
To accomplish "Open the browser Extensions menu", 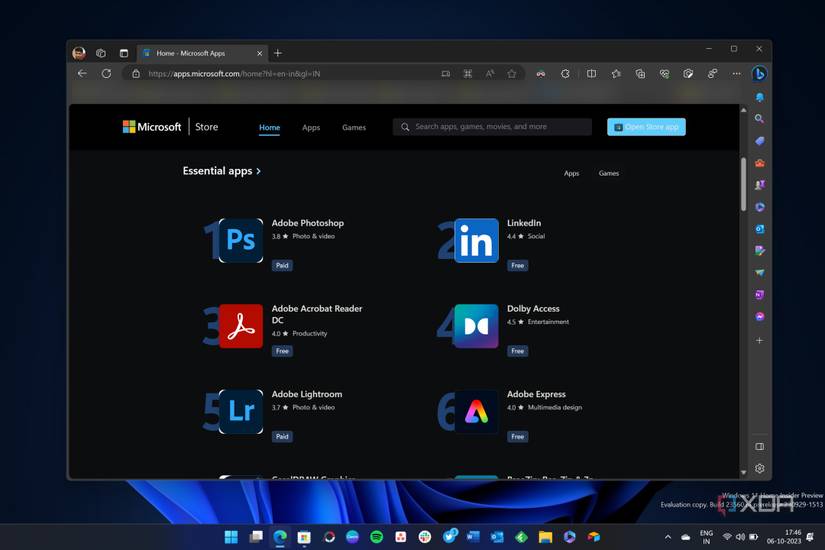I will [565, 74].
